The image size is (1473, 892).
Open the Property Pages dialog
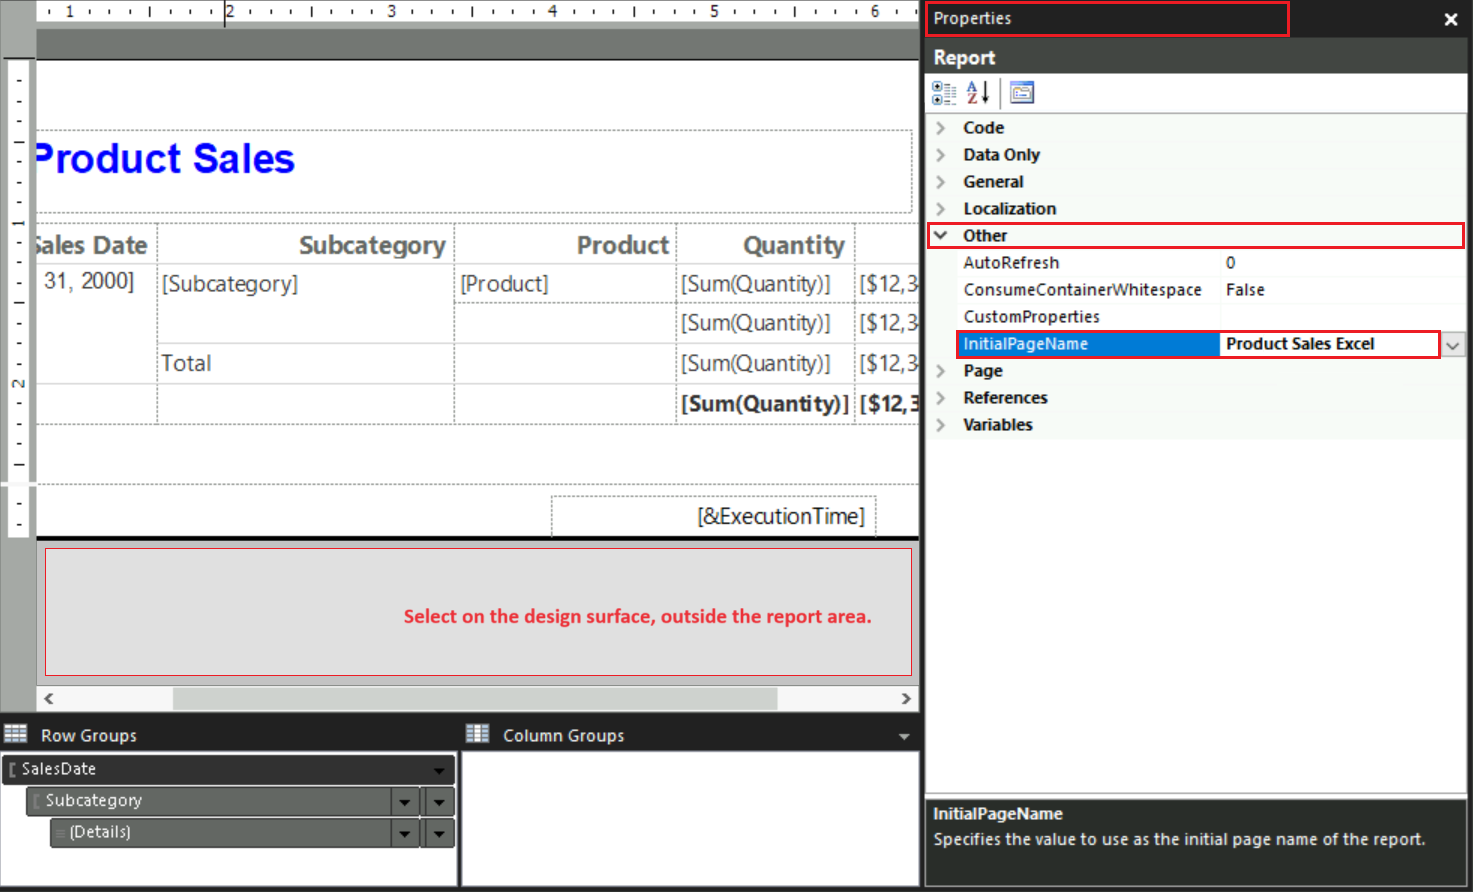[1021, 92]
